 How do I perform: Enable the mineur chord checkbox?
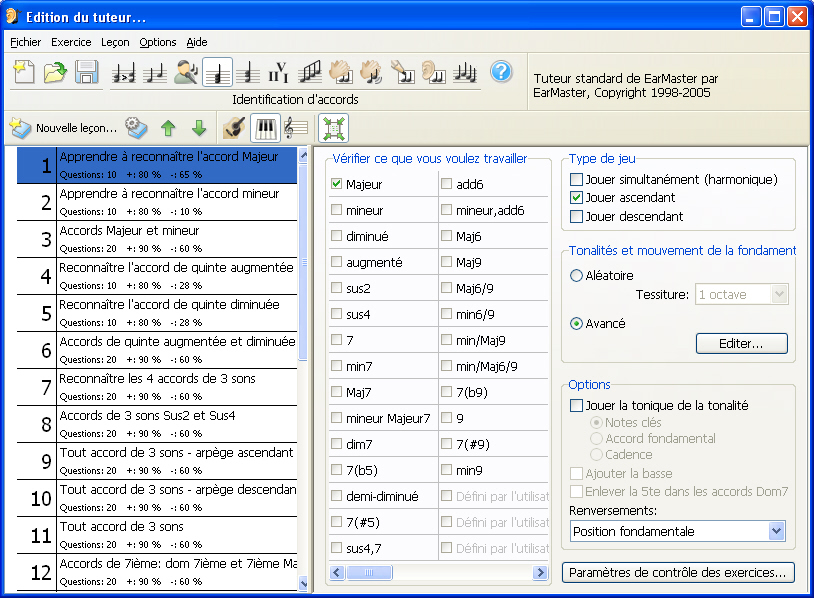point(336,210)
